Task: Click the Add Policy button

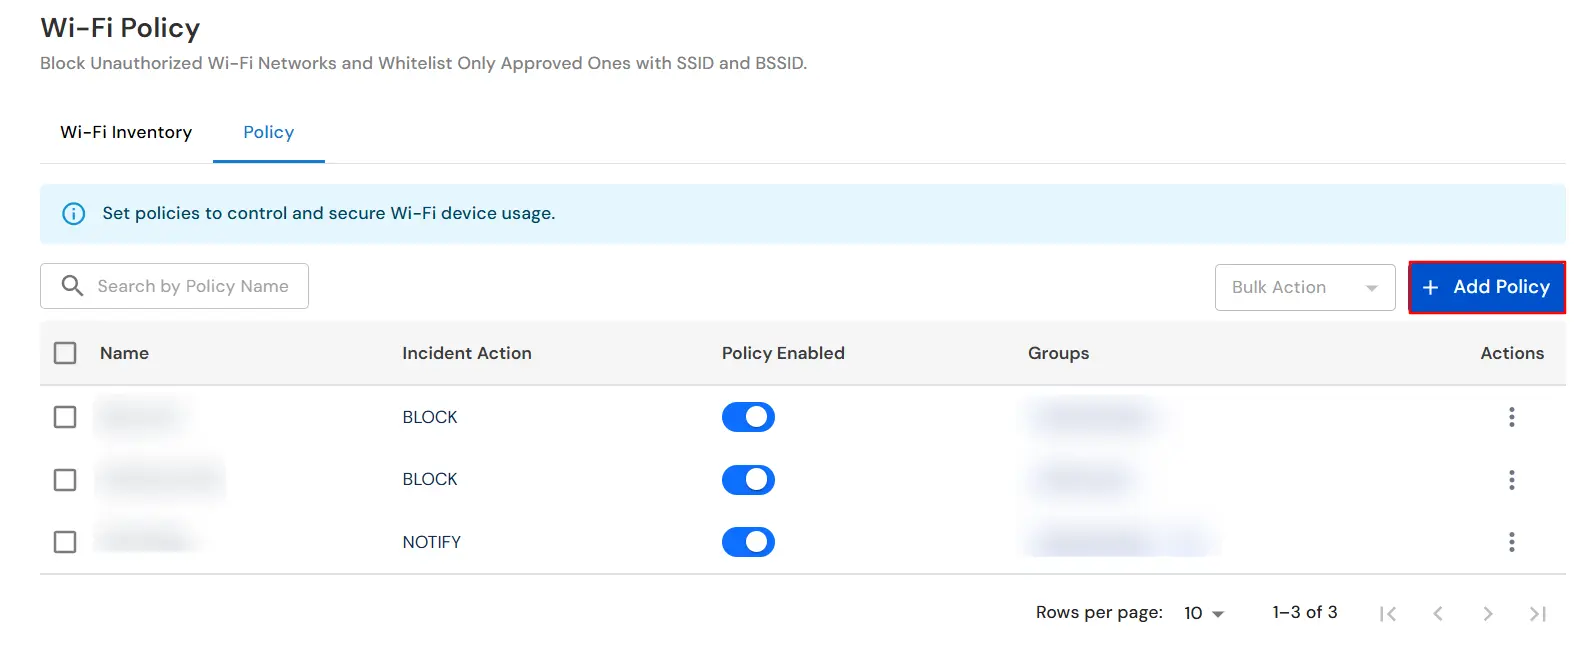Action: [x=1487, y=287]
